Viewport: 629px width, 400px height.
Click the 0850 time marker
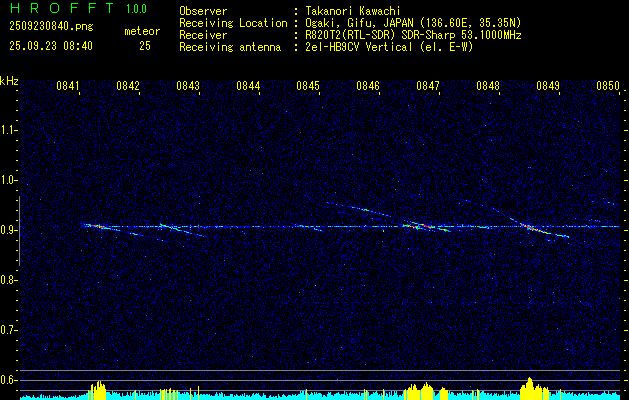click(x=608, y=86)
